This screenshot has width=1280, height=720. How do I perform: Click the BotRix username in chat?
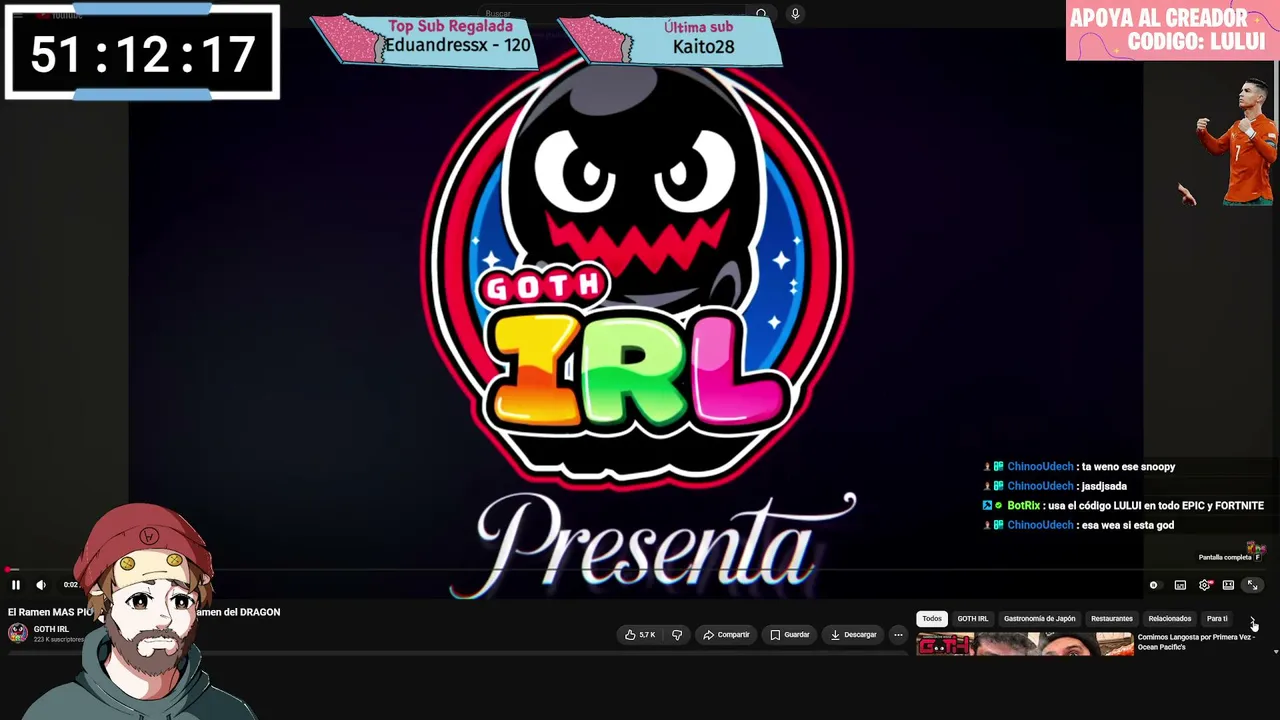coord(1024,506)
